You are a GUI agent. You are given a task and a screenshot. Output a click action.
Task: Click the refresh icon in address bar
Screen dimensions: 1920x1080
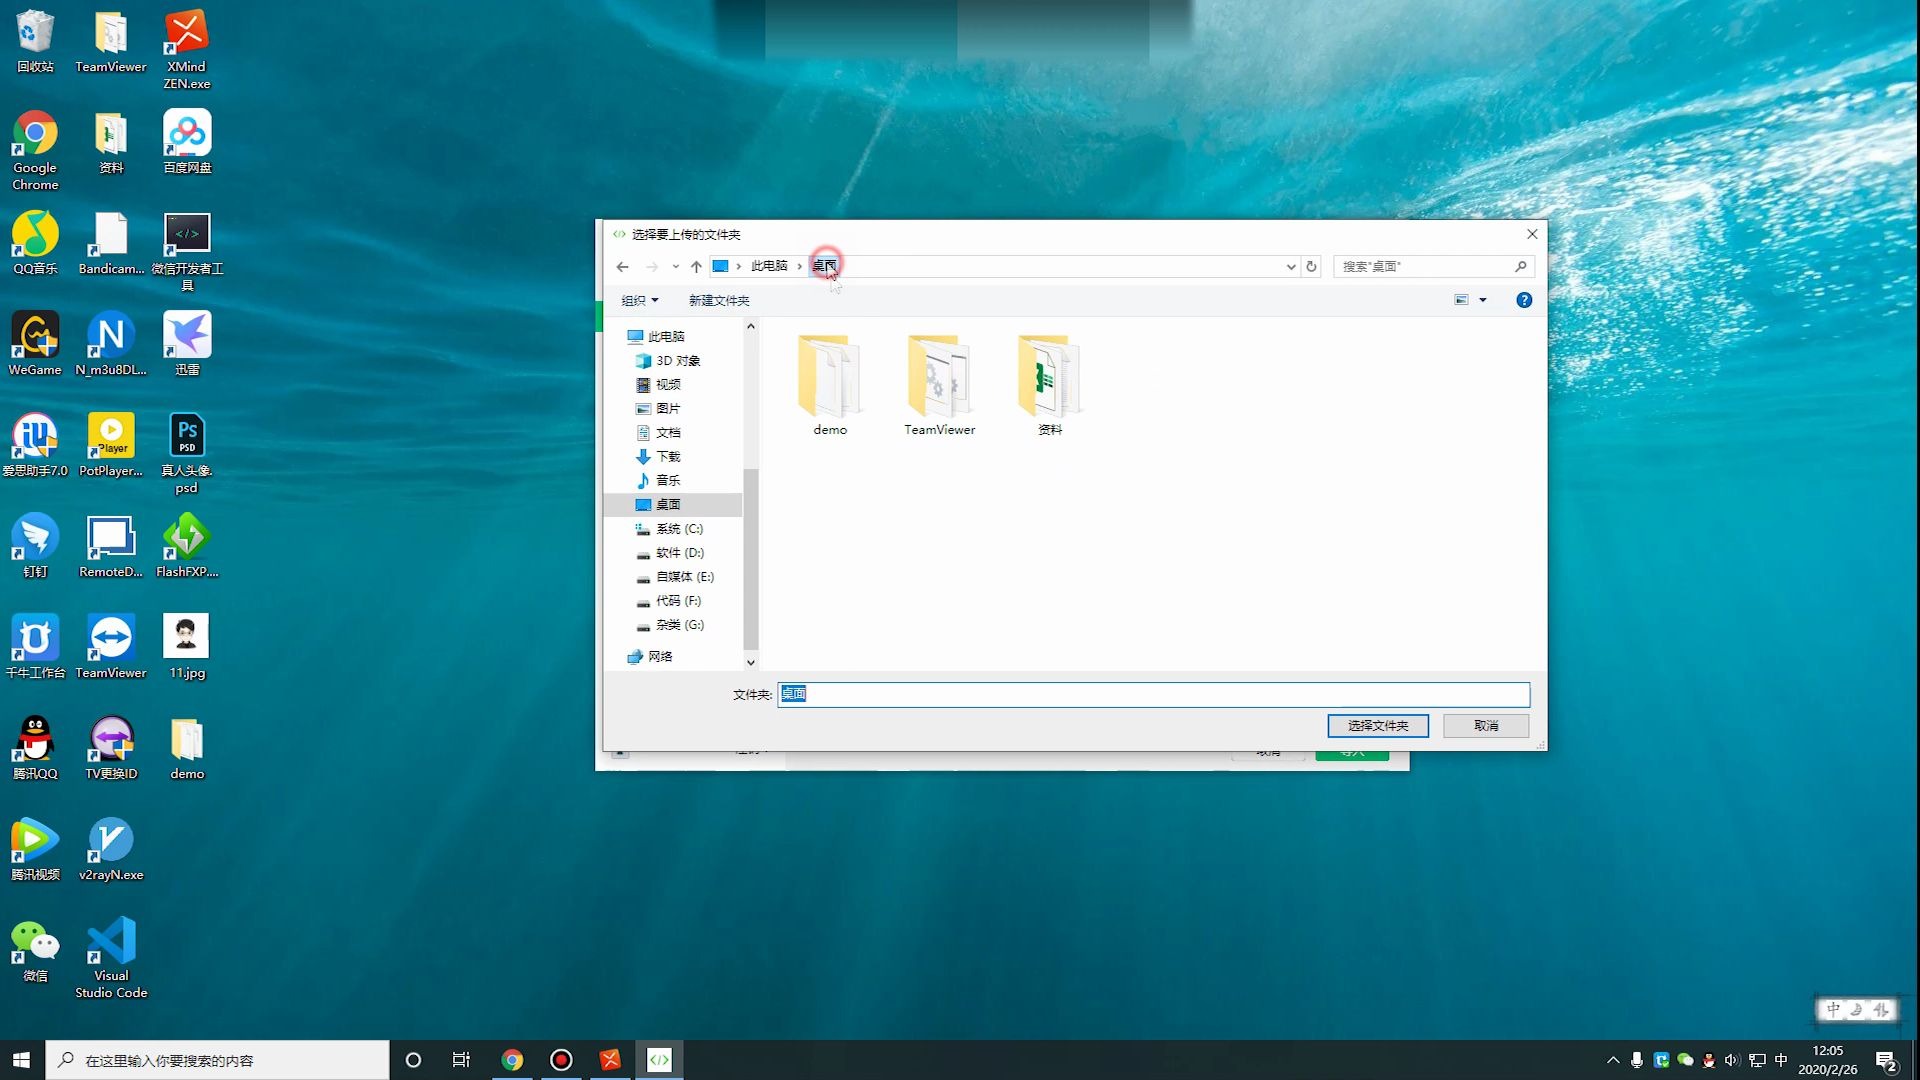[x=1311, y=266]
